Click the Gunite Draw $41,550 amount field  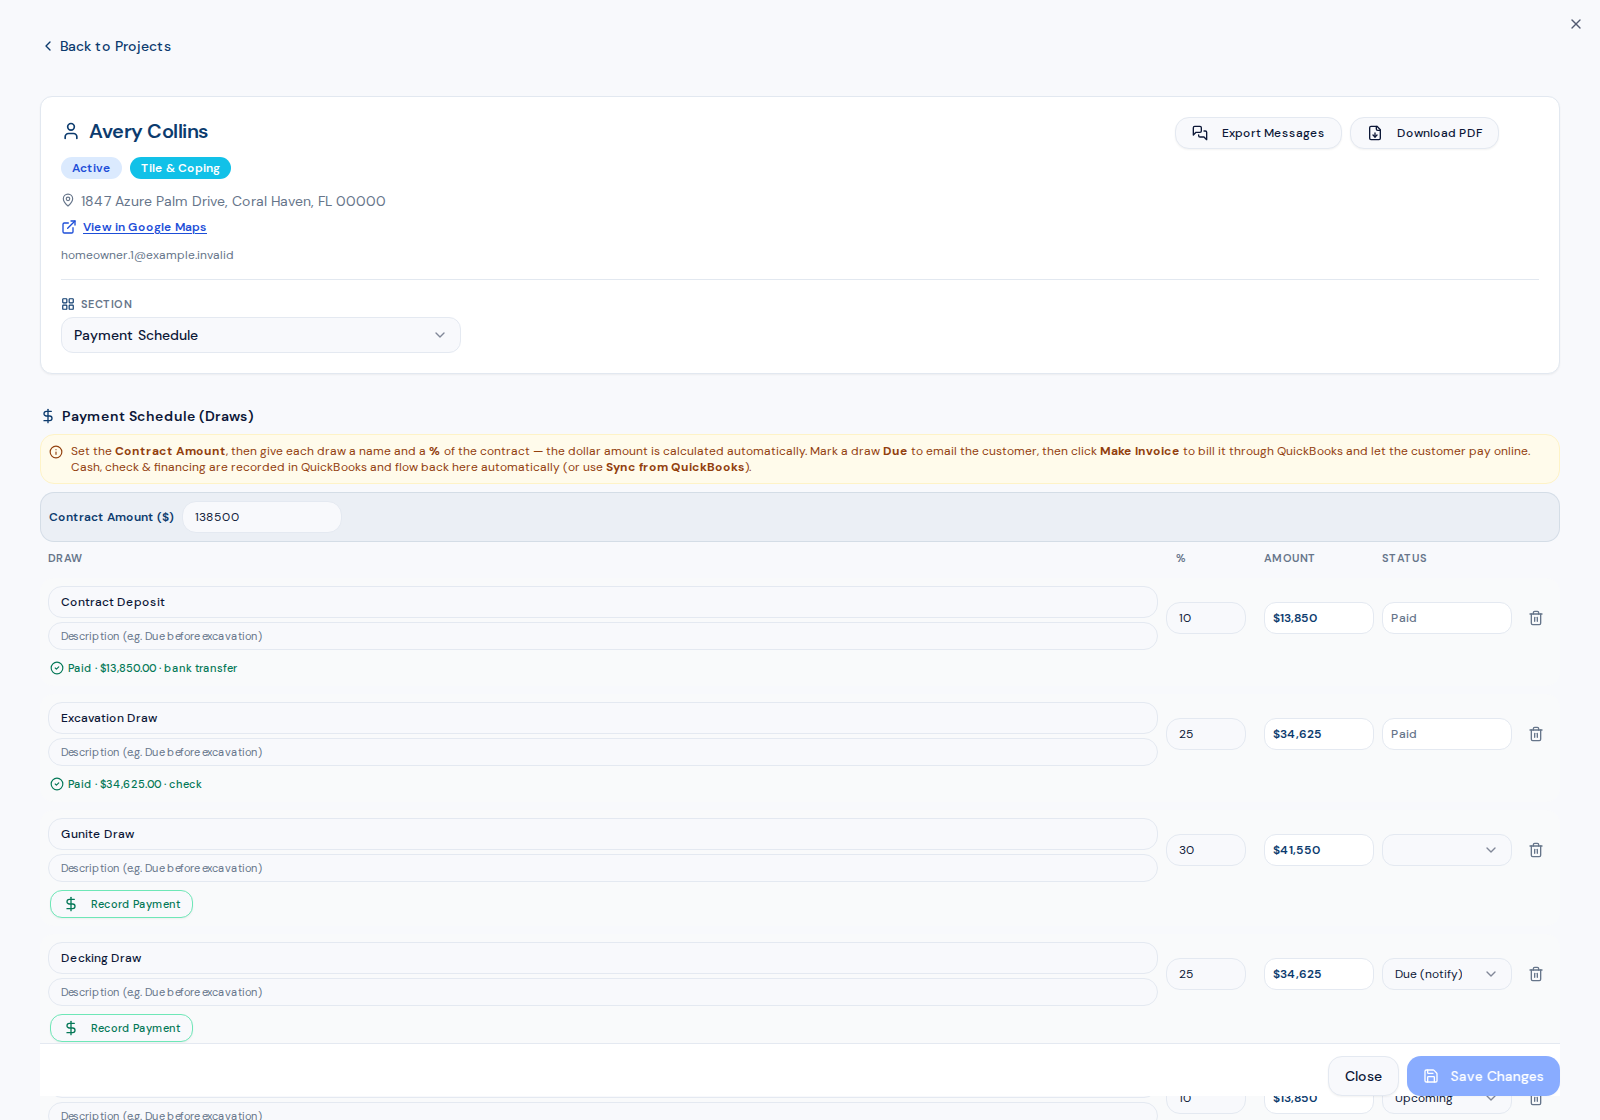[1319, 850]
